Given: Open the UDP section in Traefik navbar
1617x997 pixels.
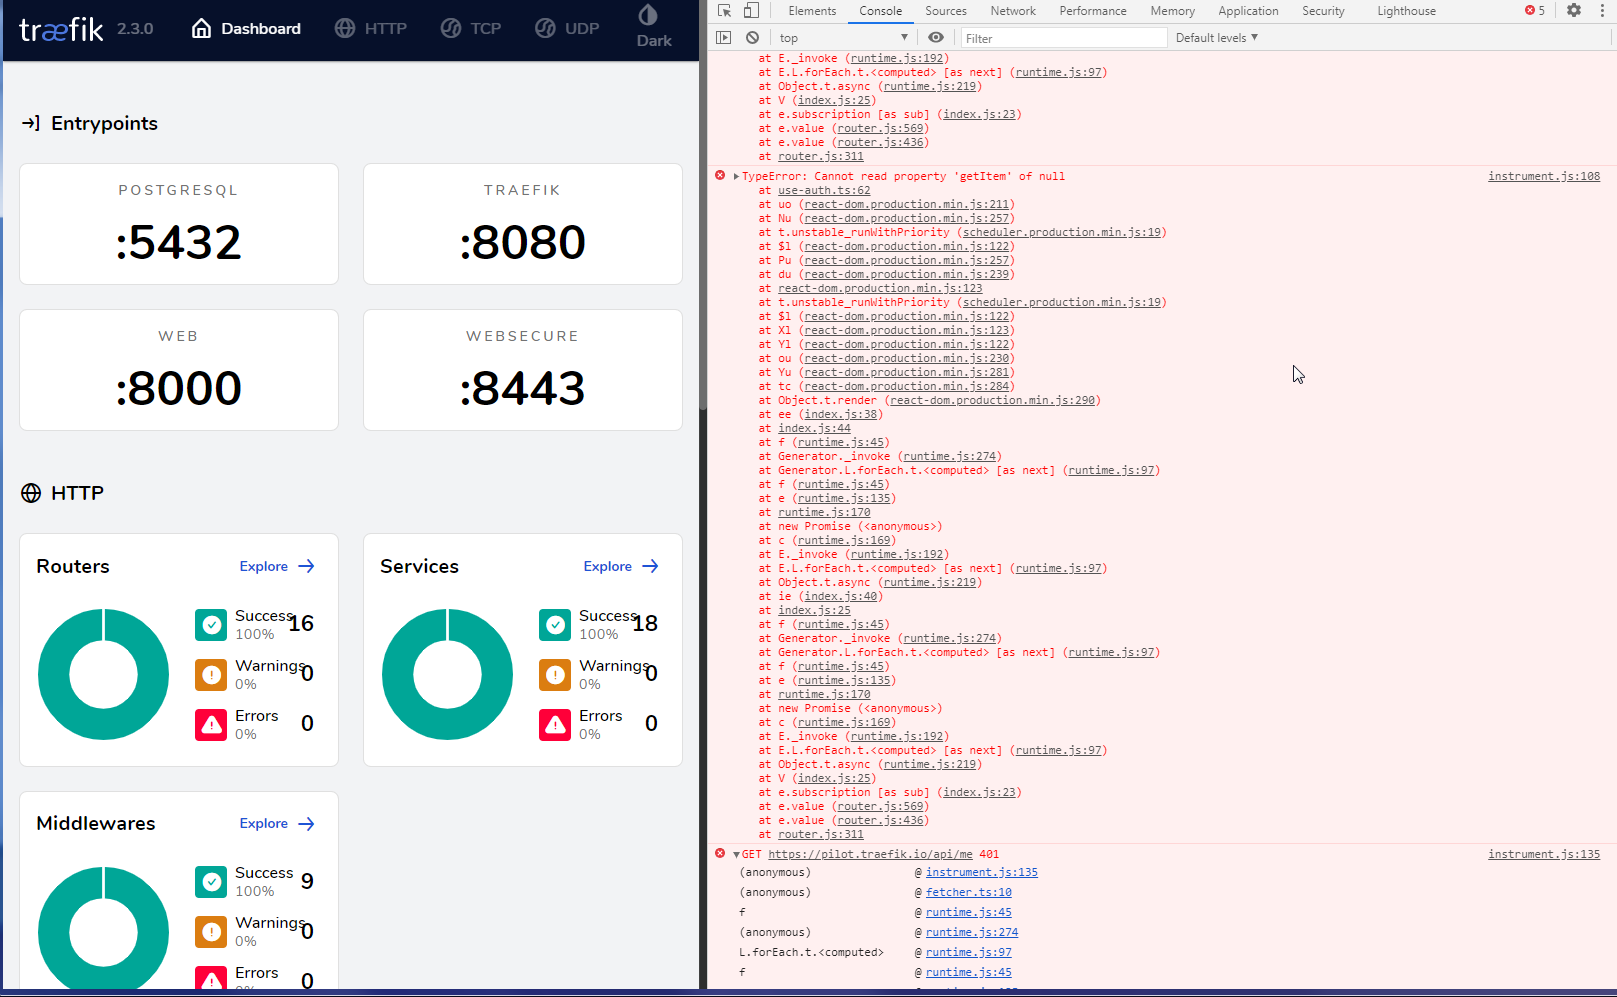Looking at the screenshot, I should click(566, 28).
